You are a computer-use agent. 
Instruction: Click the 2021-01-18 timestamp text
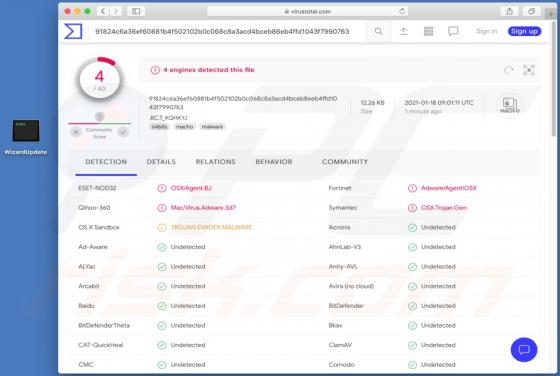pos(439,103)
